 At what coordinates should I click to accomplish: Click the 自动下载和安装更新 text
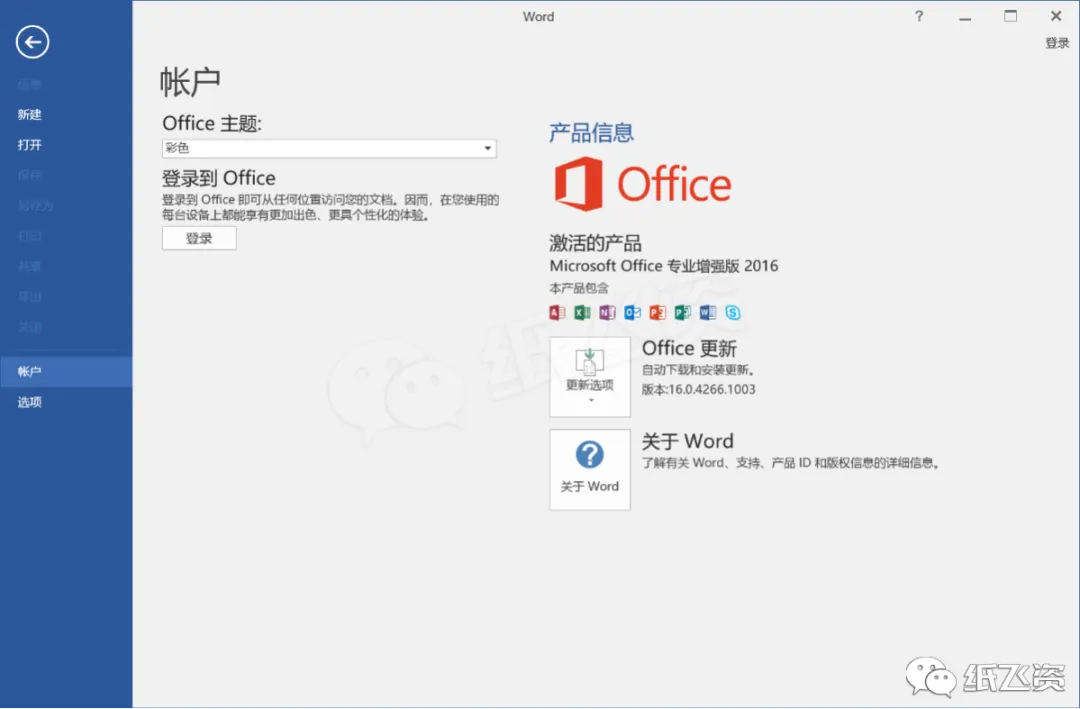pyautogui.click(x=699, y=370)
